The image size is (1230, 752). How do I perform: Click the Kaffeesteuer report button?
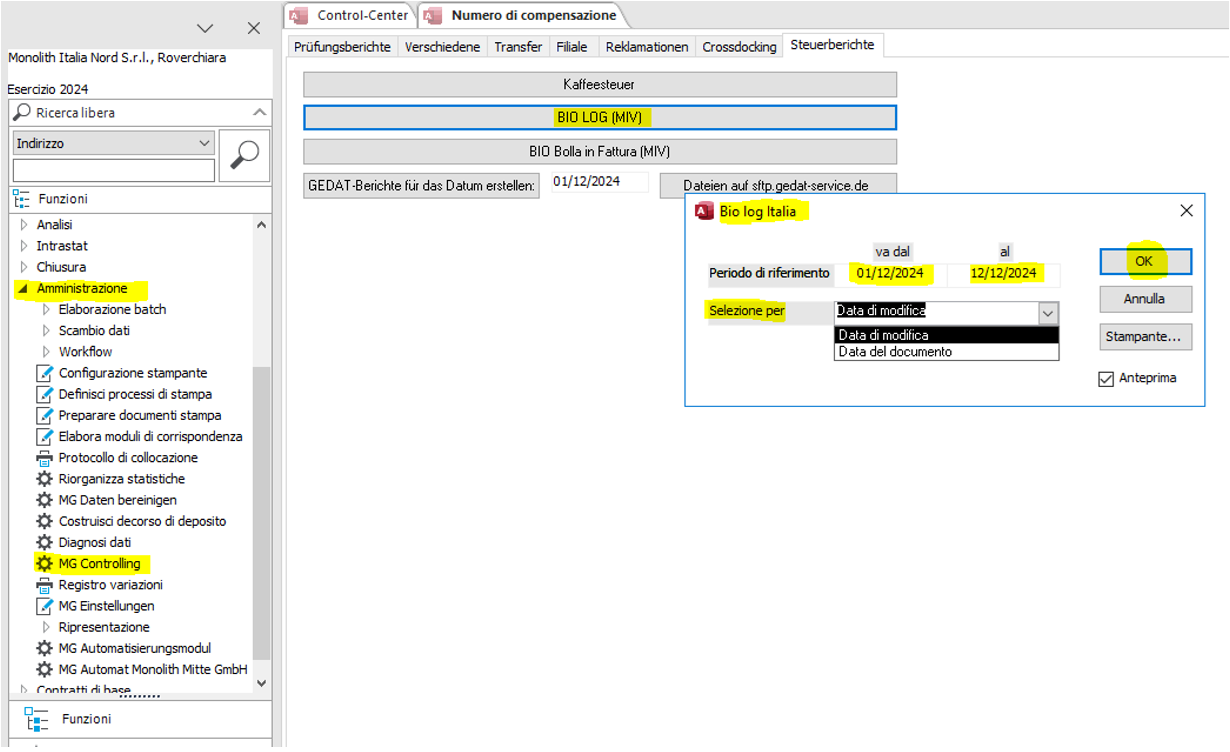tap(599, 85)
